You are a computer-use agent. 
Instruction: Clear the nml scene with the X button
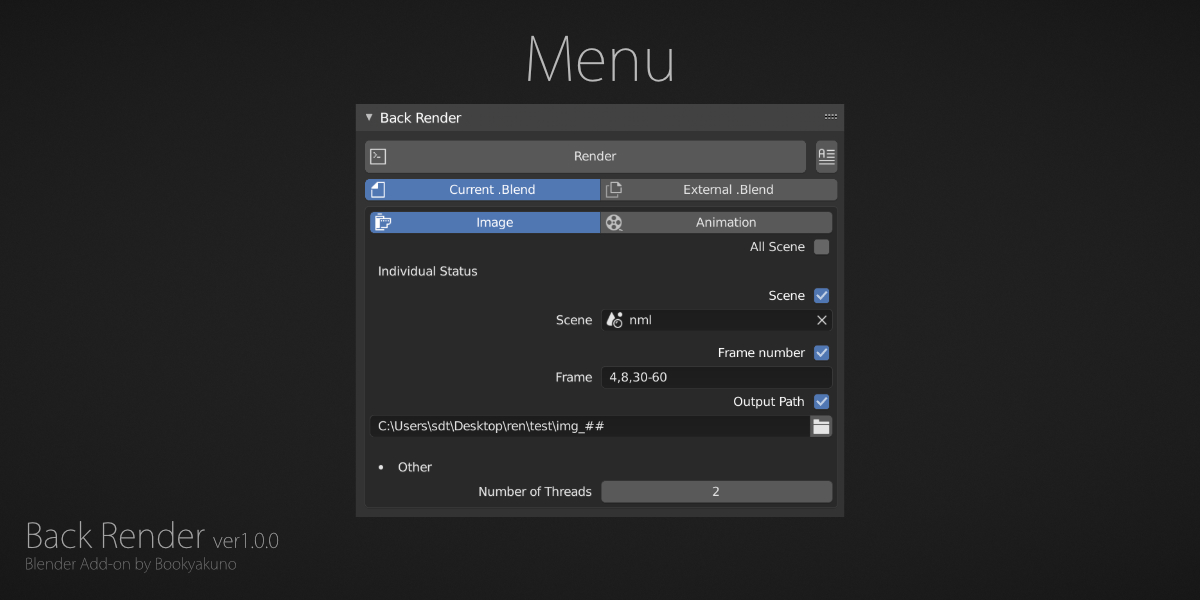[821, 319]
